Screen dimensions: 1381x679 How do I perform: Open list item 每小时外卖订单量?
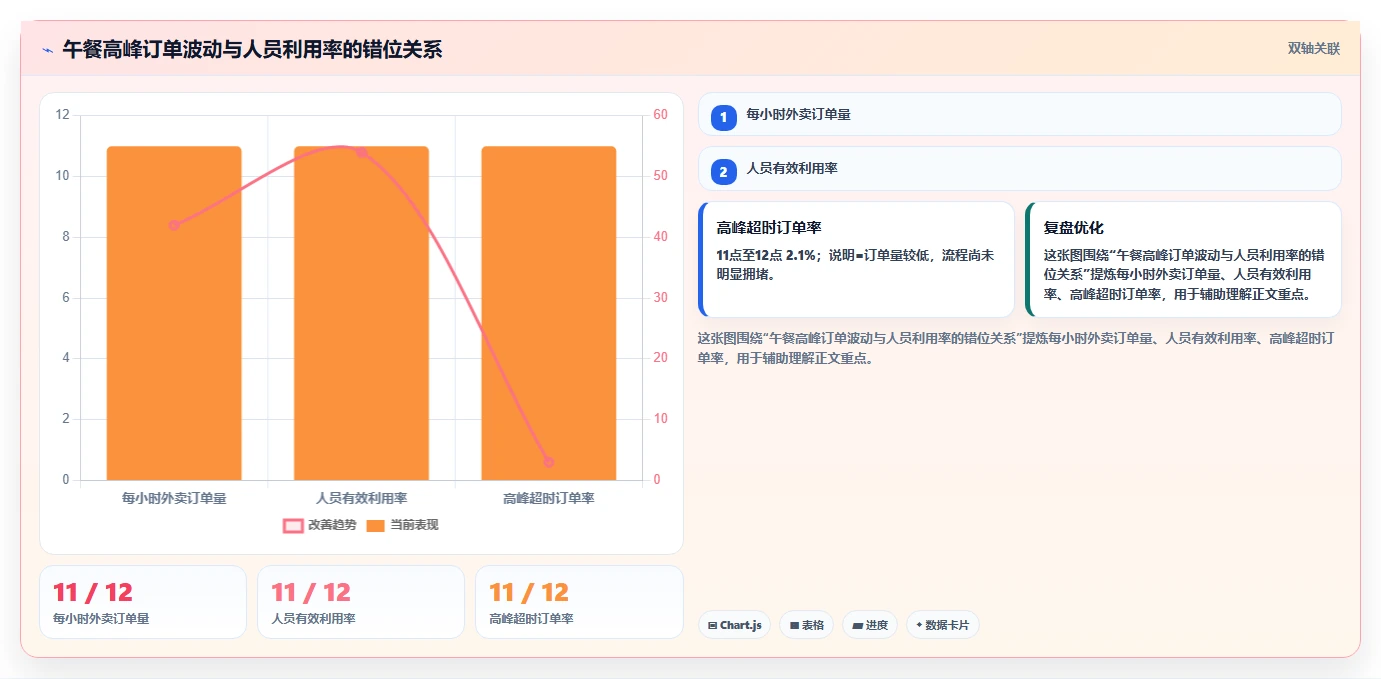[x=1019, y=114]
